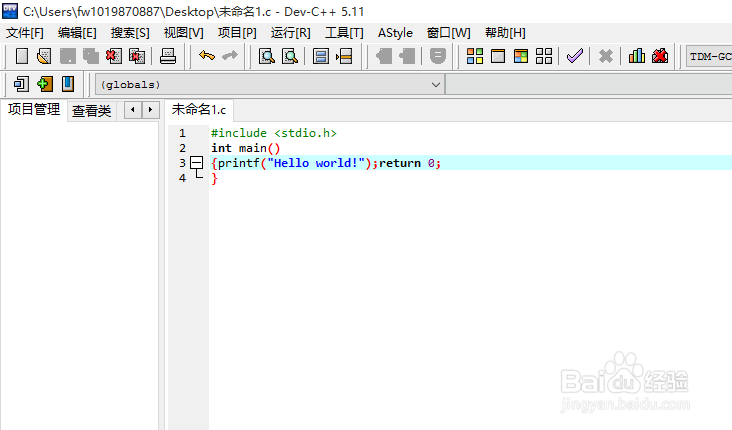Open the AStyle menu
The width and height of the screenshot is (732, 430).
[x=395, y=33]
